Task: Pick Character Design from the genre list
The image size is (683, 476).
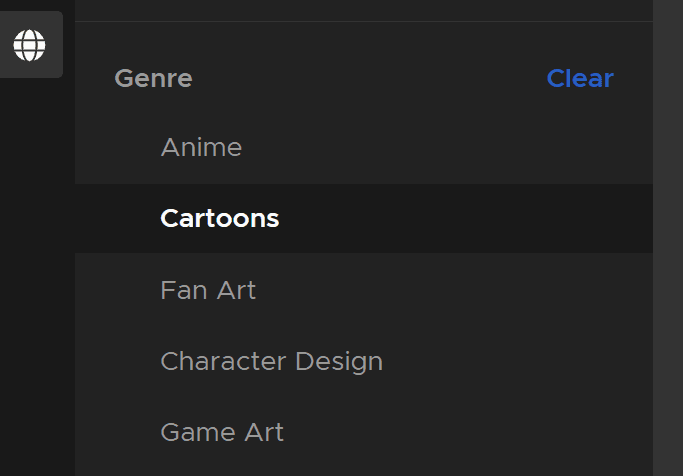Action: tap(271, 361)
